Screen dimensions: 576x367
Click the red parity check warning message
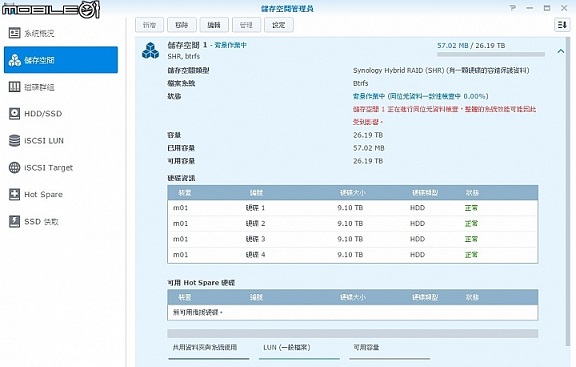coord(444,115)
